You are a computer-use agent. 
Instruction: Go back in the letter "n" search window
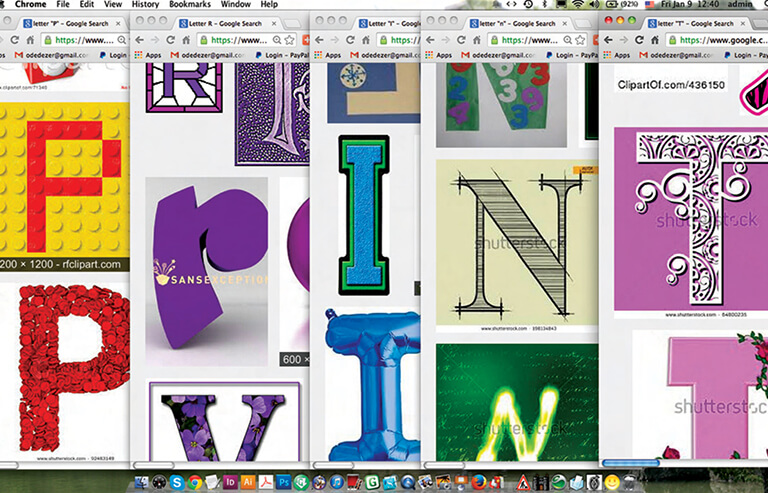430,40
